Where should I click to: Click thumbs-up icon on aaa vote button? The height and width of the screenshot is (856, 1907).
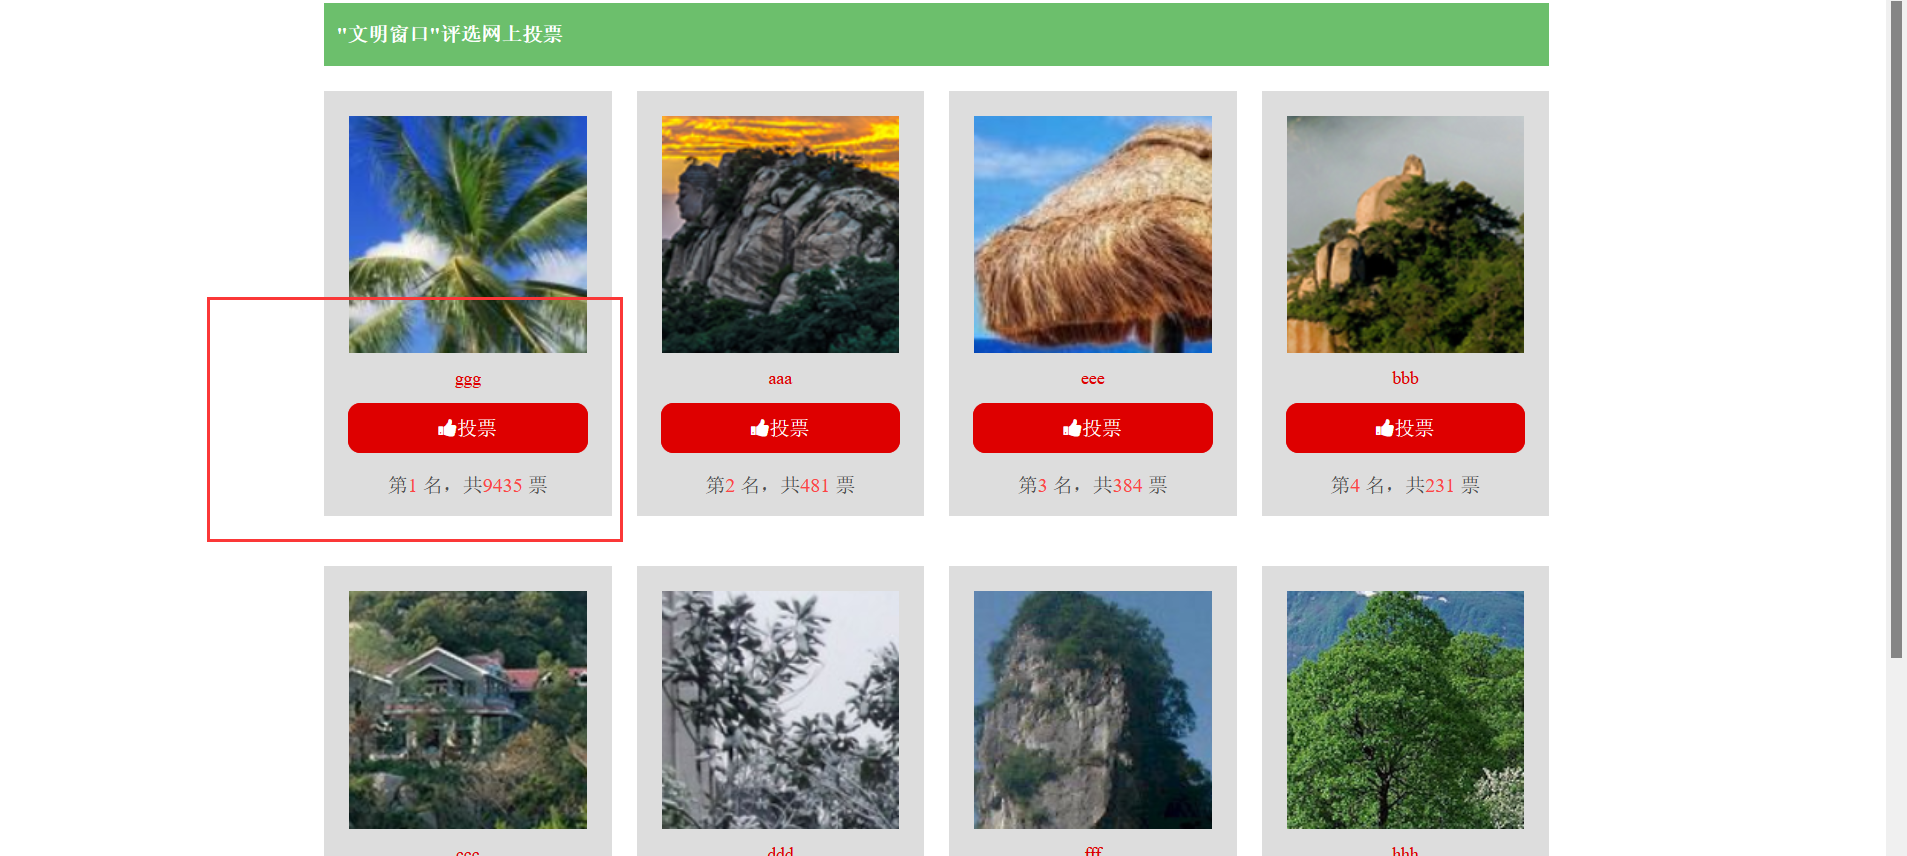760,428
